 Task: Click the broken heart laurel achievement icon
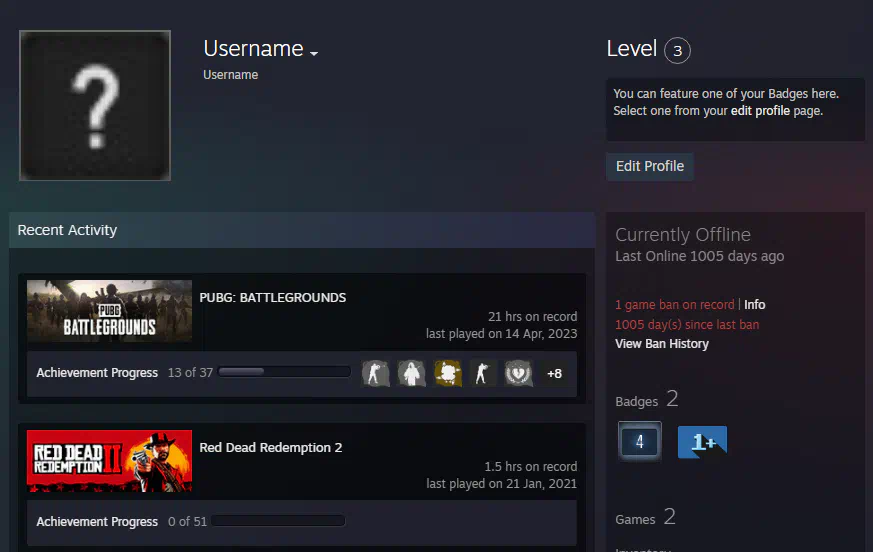click(519, 373)
